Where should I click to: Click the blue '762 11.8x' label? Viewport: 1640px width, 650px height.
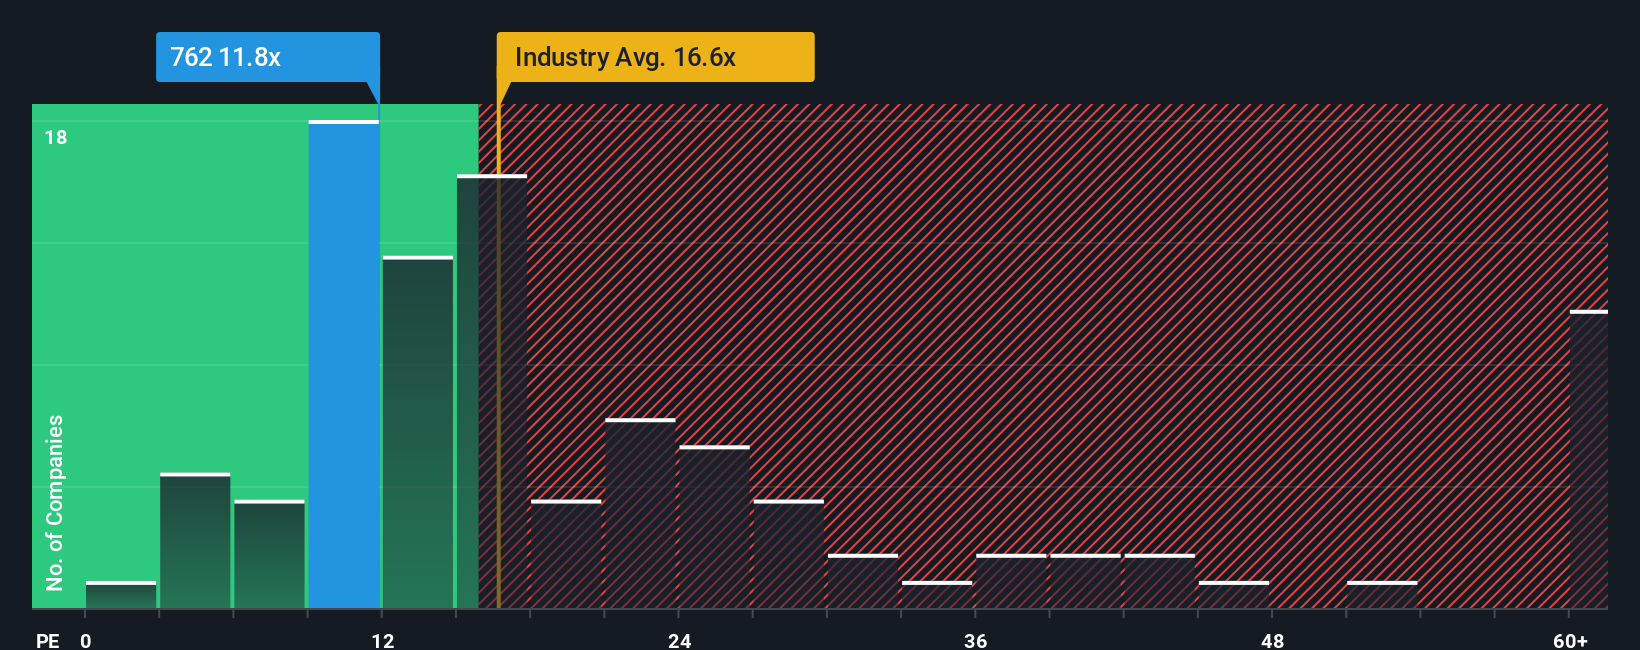tap(268, 57)
